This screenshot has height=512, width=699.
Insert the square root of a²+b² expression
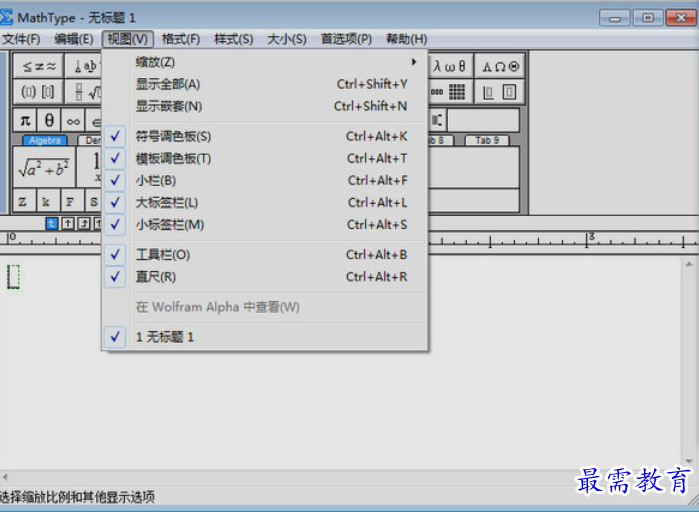coord(44,167)
